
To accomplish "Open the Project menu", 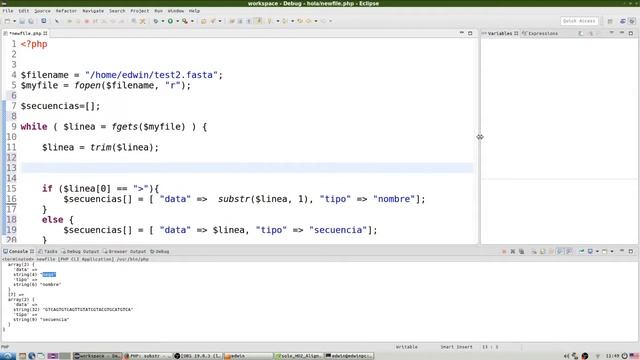I will pyautogui.click(x=140, y=11).
